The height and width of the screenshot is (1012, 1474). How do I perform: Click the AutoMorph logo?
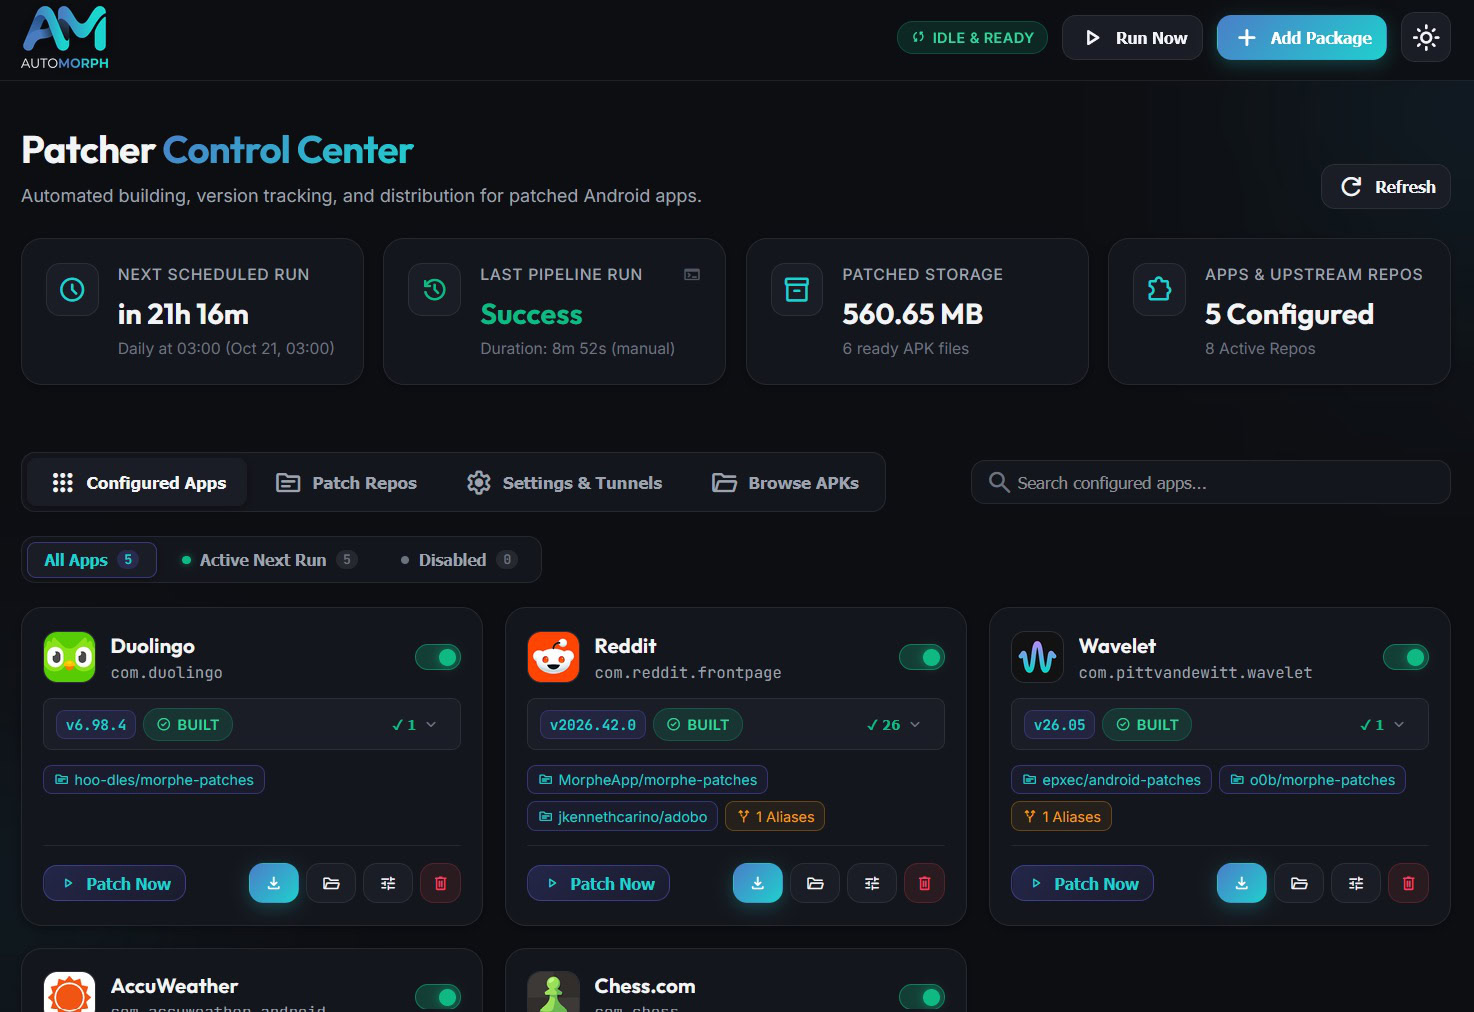65,38
